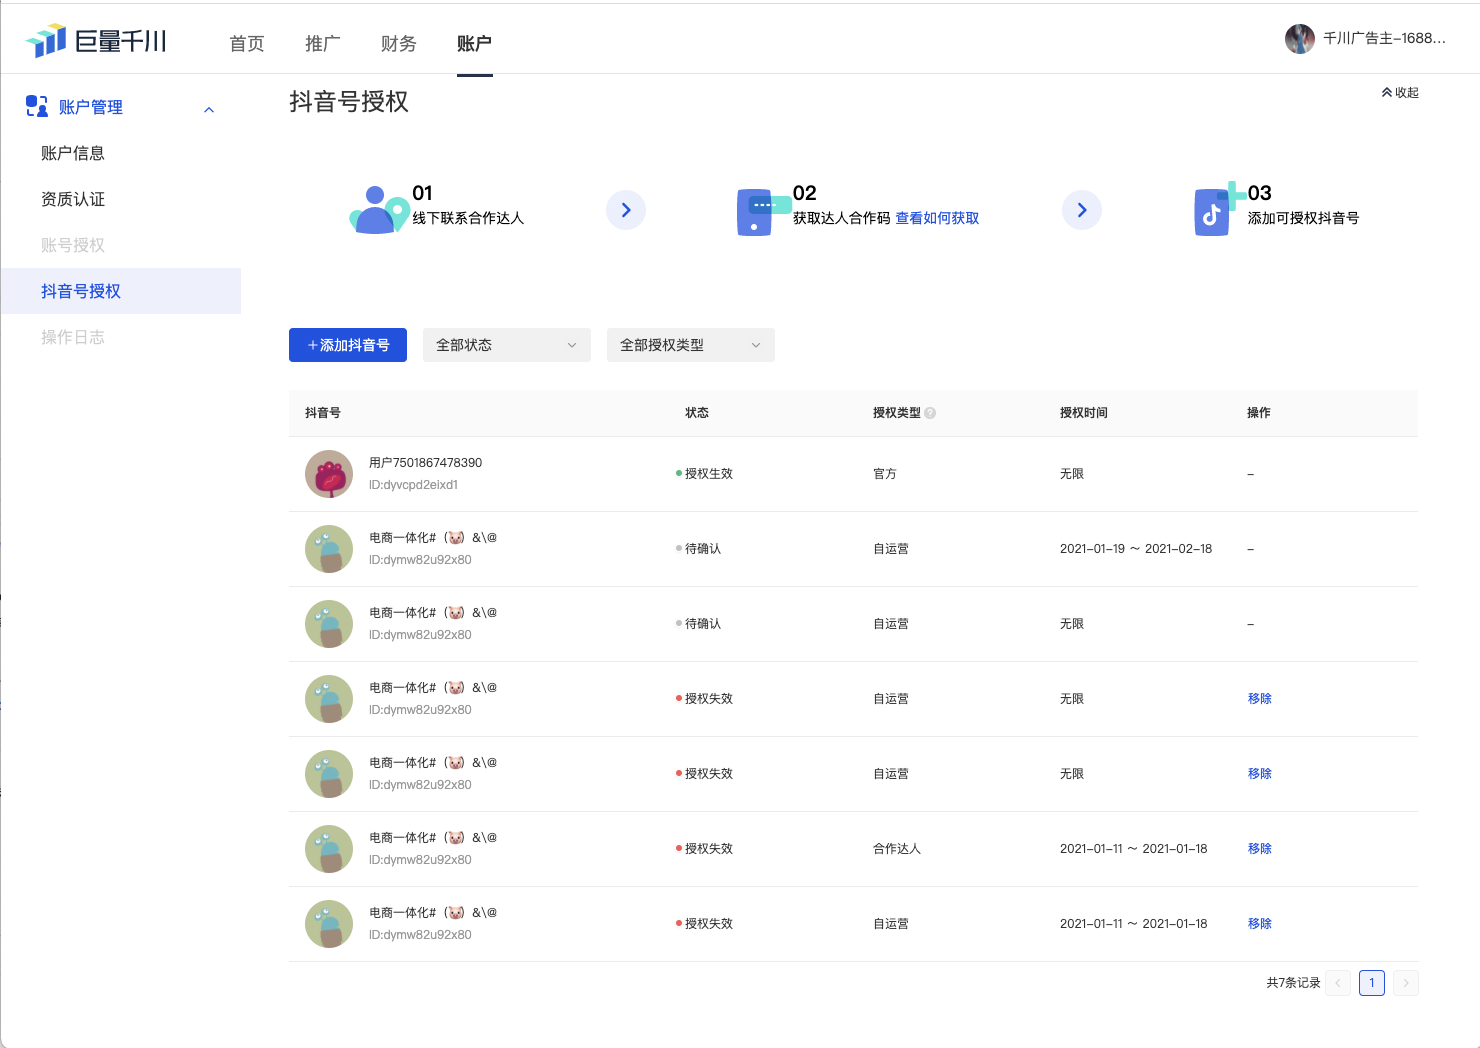The height and width of the screenshot is (1048, 1480).
Task: Select page 1 in pagination
Action: click(1372, 983)
